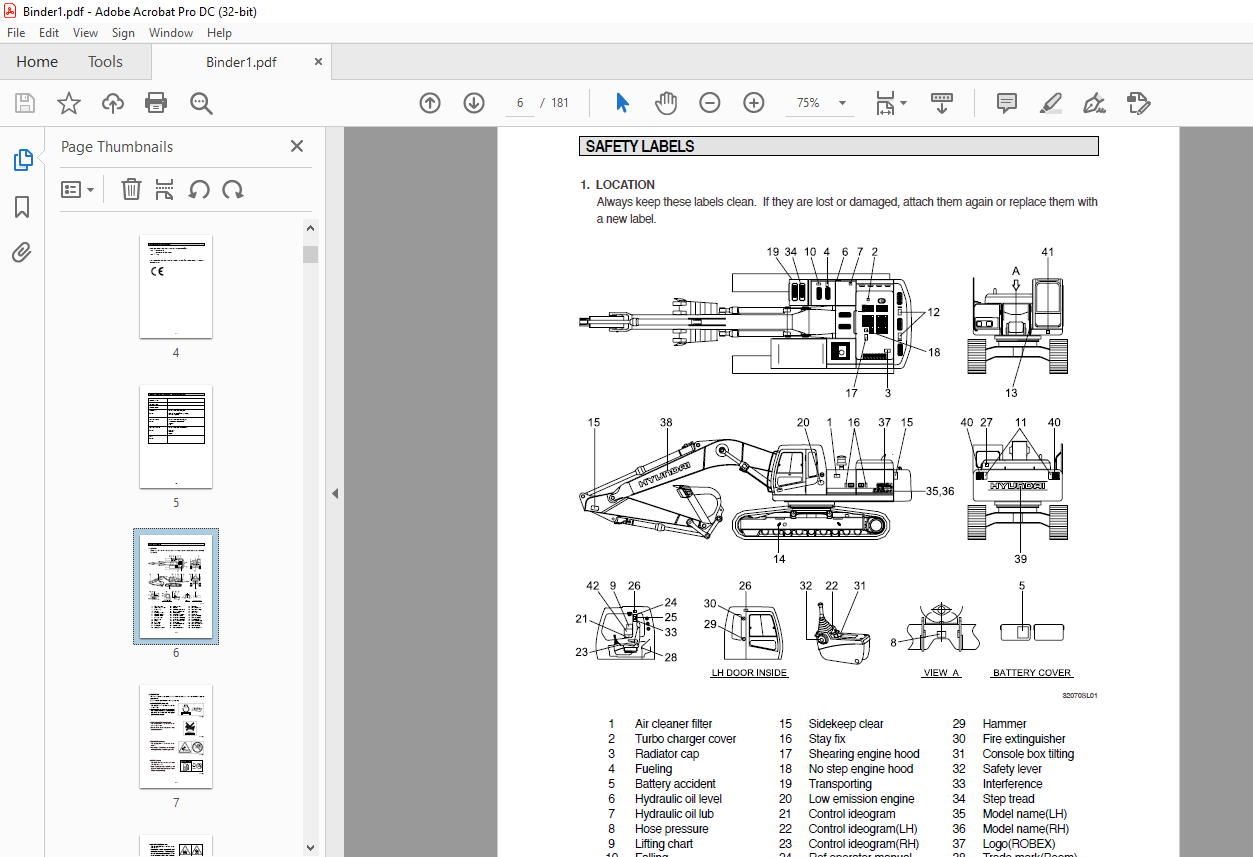
Task: Edit the current page number field
Action: click(520, 103)
